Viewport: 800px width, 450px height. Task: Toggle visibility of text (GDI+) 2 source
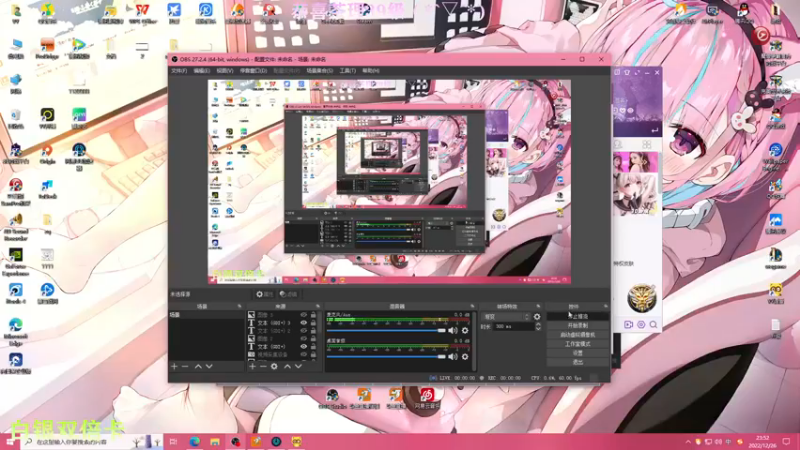tap(304, 331)
